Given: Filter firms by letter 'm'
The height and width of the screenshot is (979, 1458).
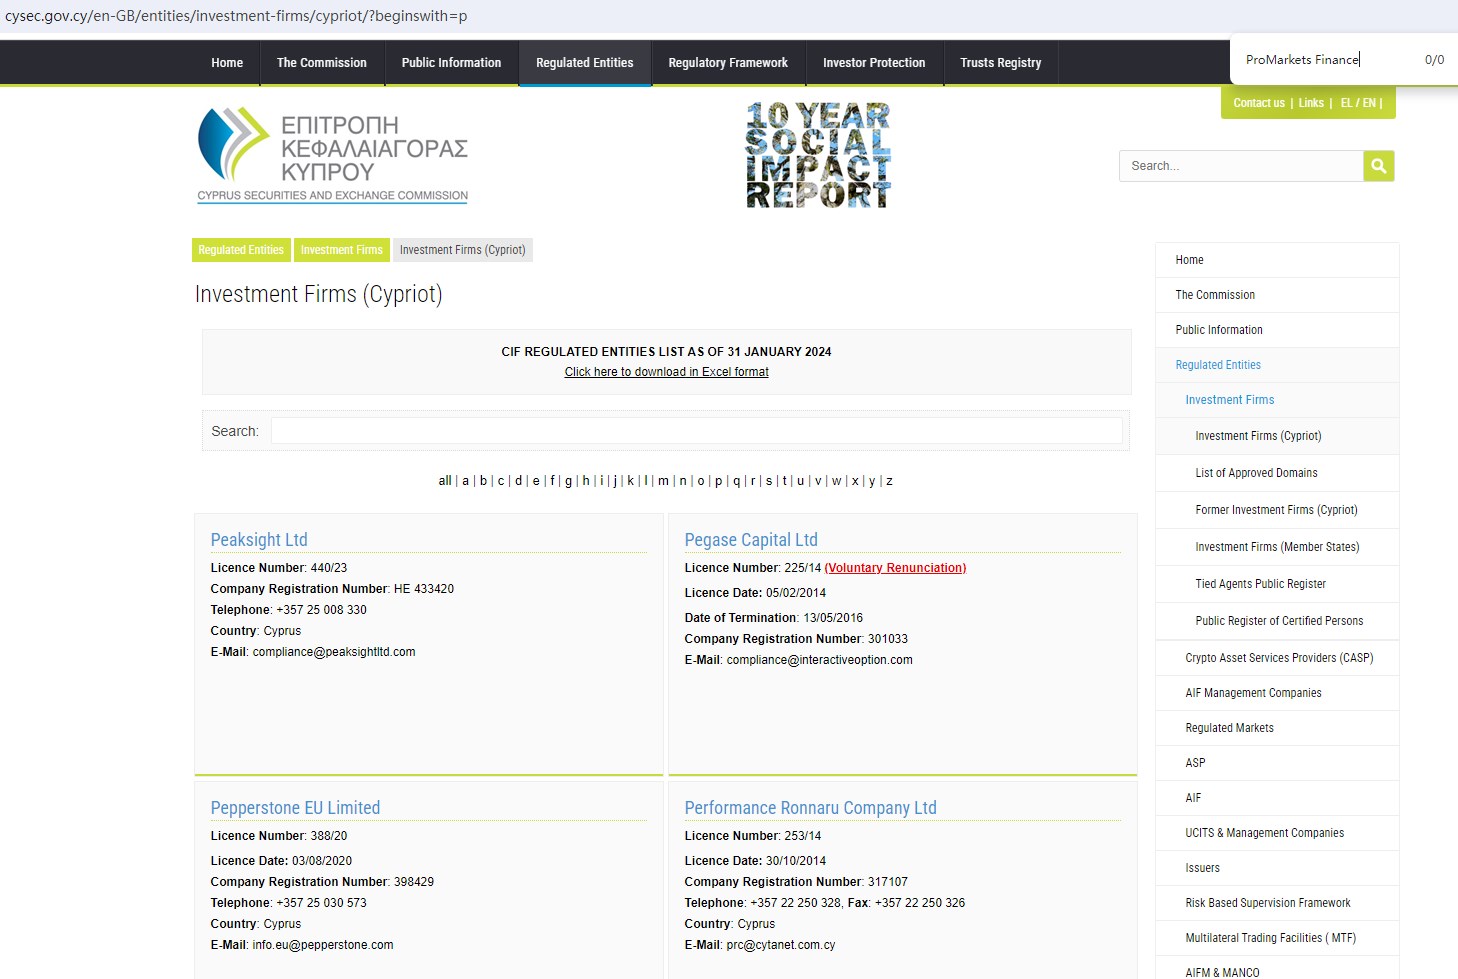Looking at the screenshot, I should 663,481.
